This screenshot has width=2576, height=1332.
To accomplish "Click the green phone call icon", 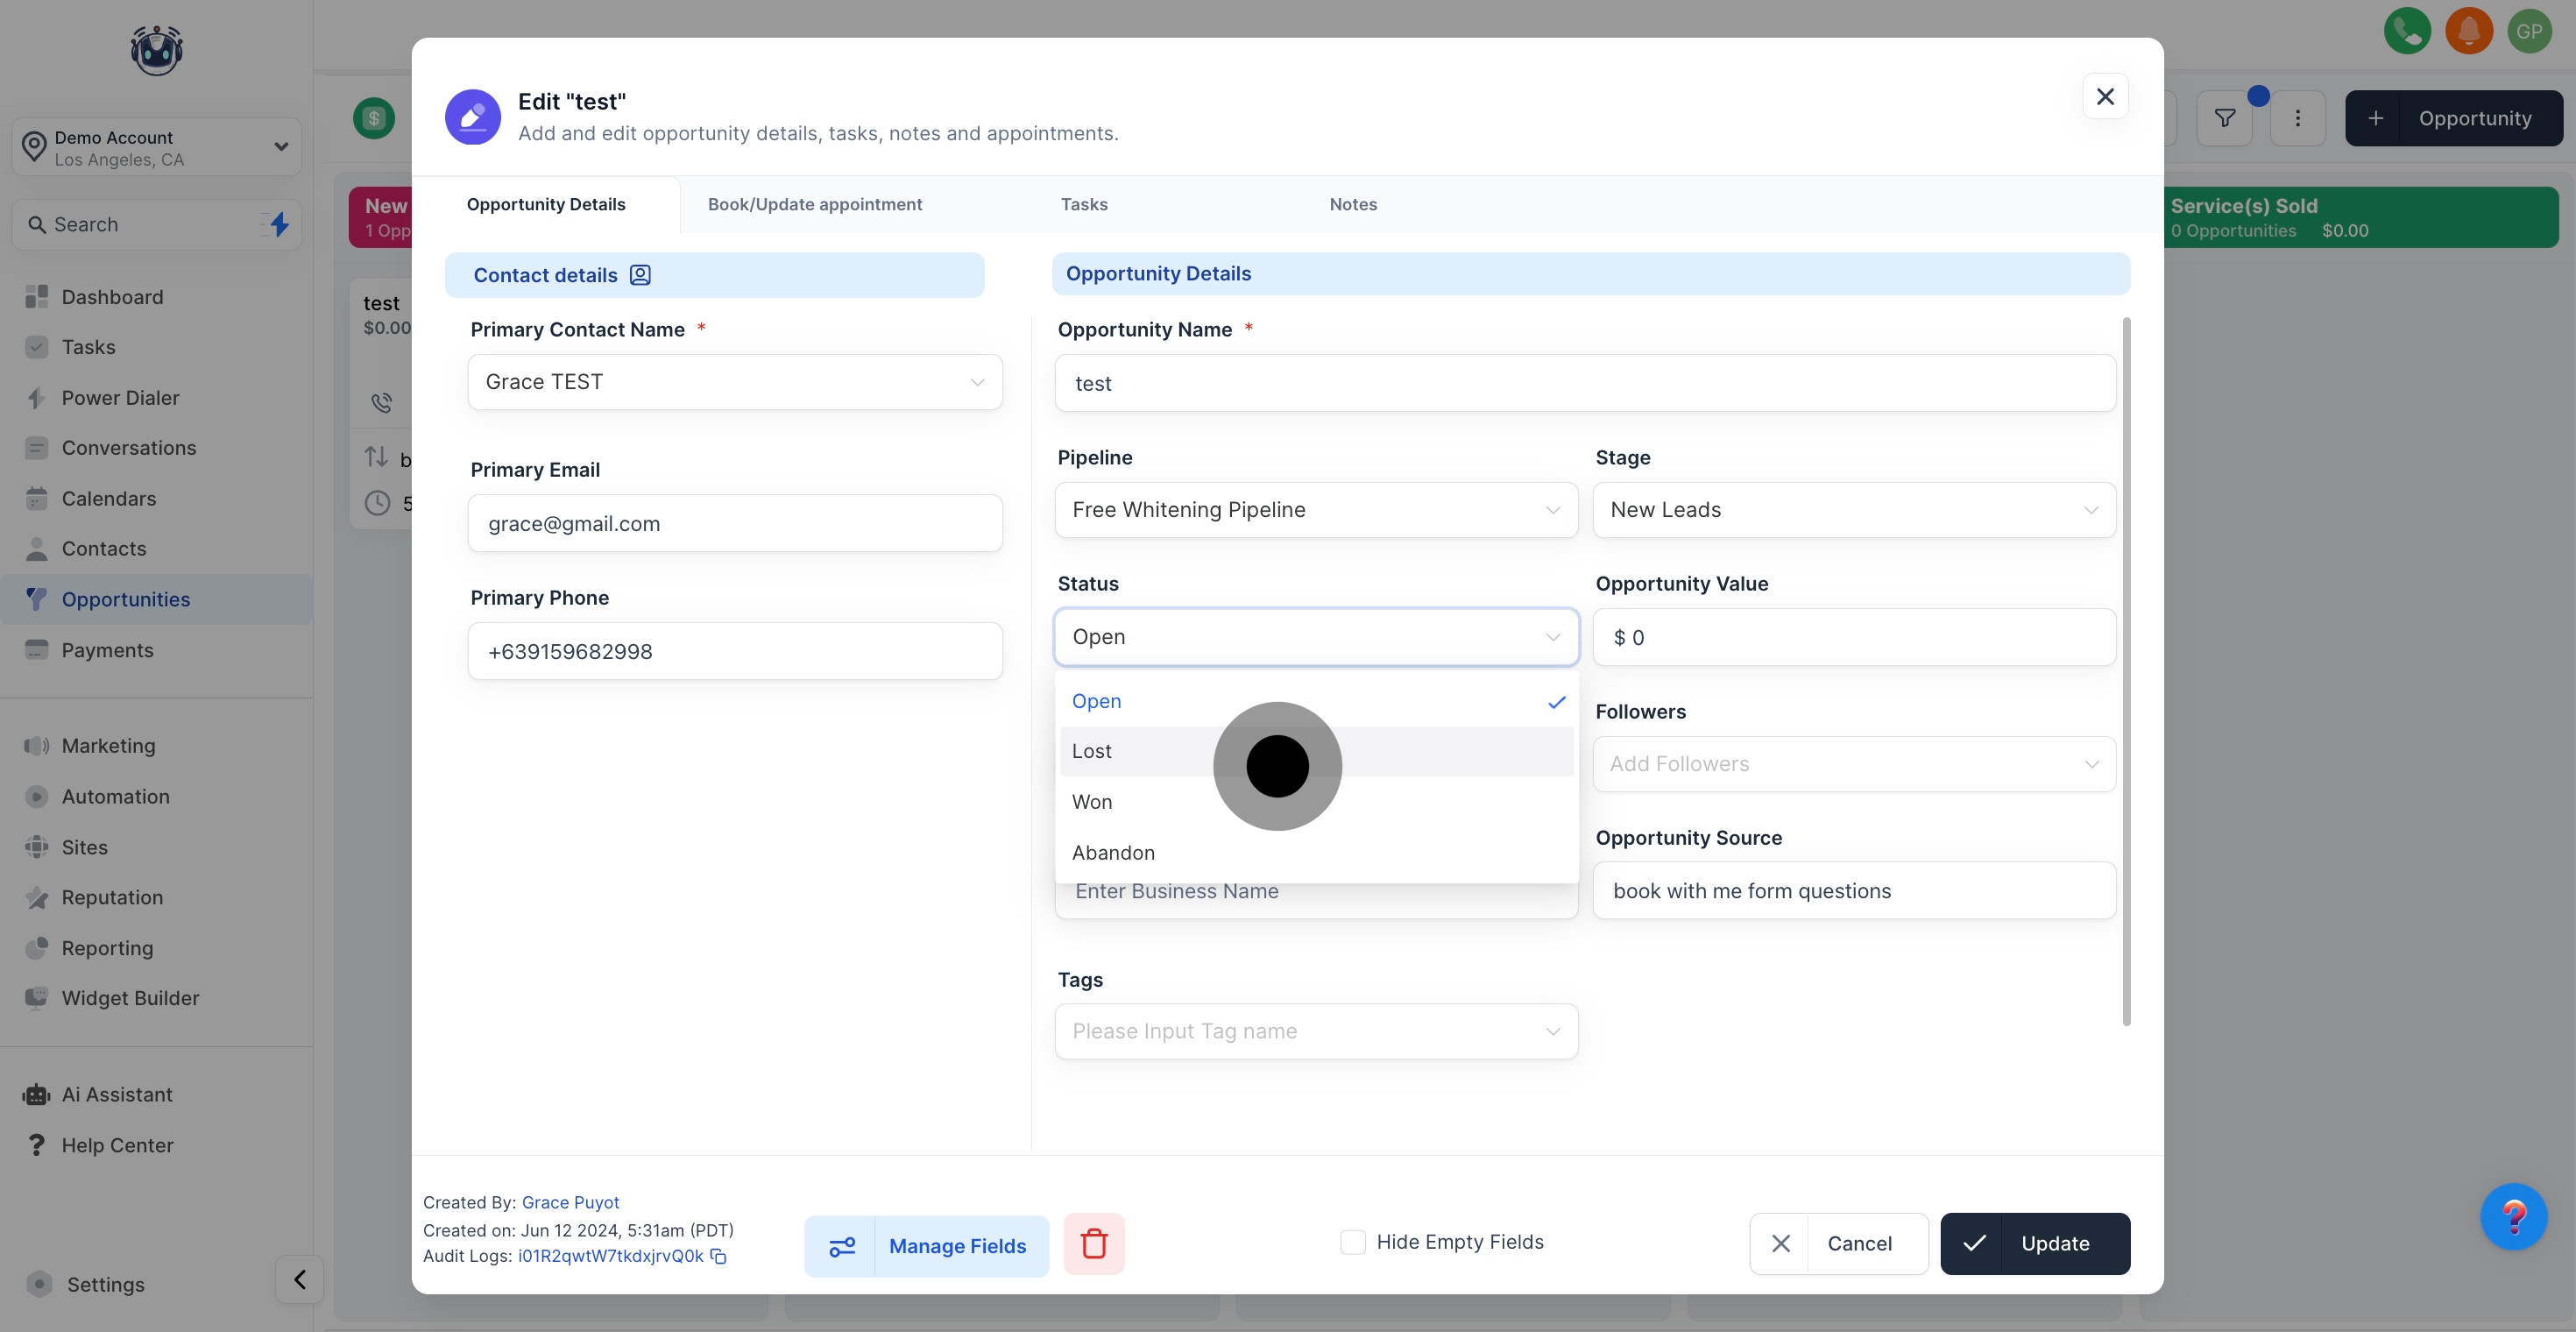I will (2406, 31).
